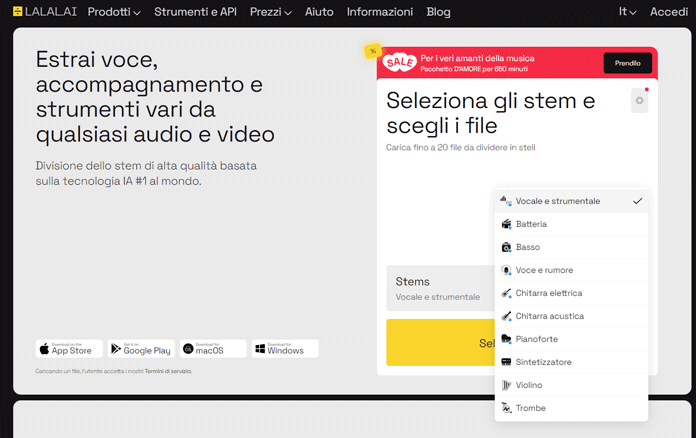Click the Voce e rumore microphone icon

point(506,270)
